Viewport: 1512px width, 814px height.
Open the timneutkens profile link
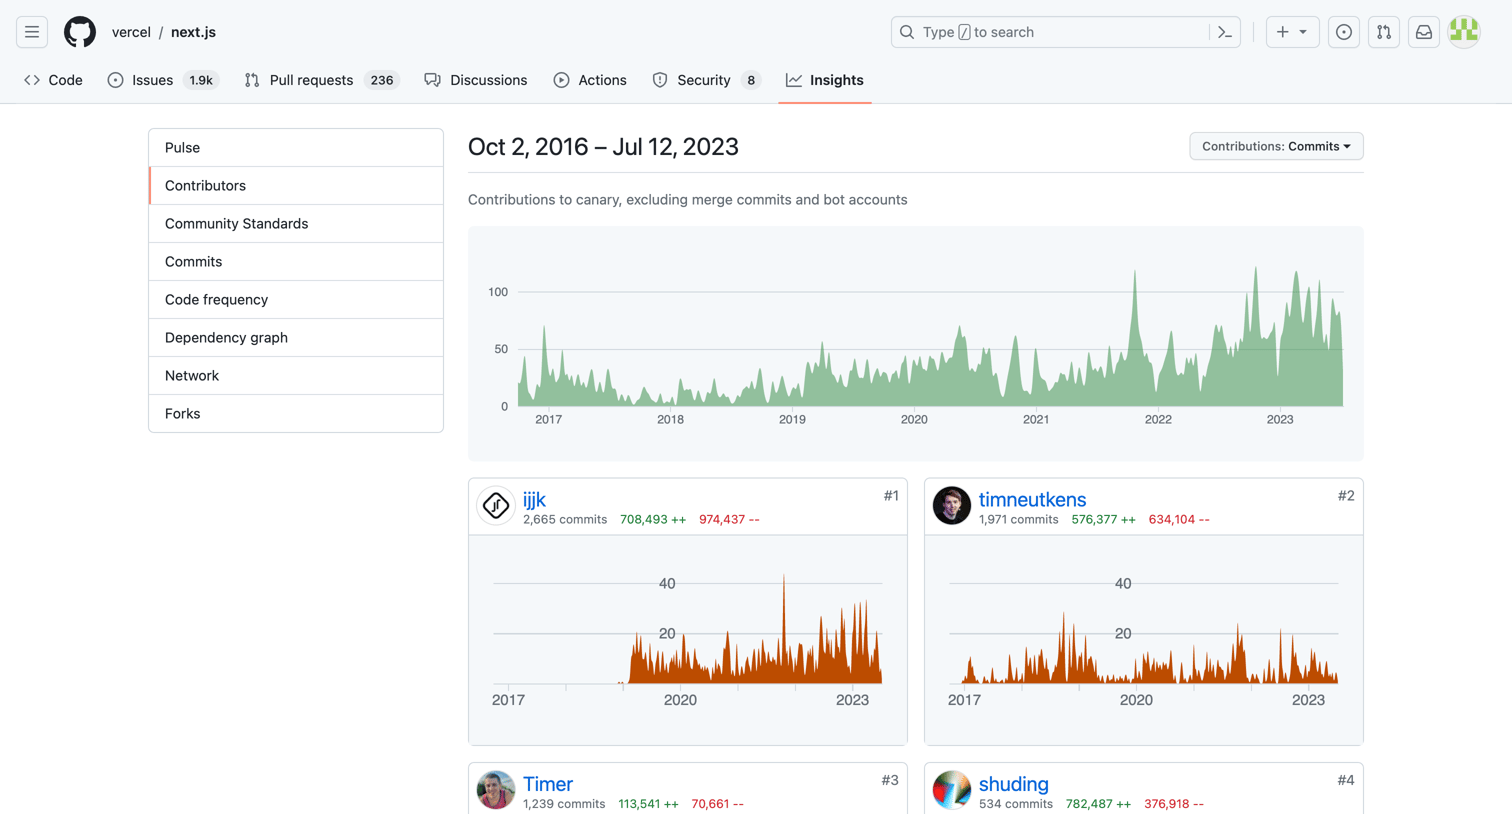(1032, 499)
